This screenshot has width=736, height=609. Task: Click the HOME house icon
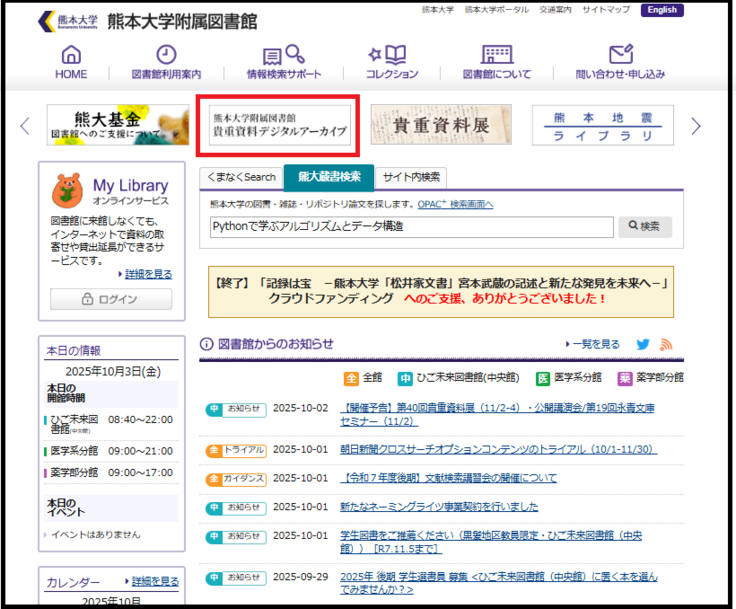click(71, 55)
